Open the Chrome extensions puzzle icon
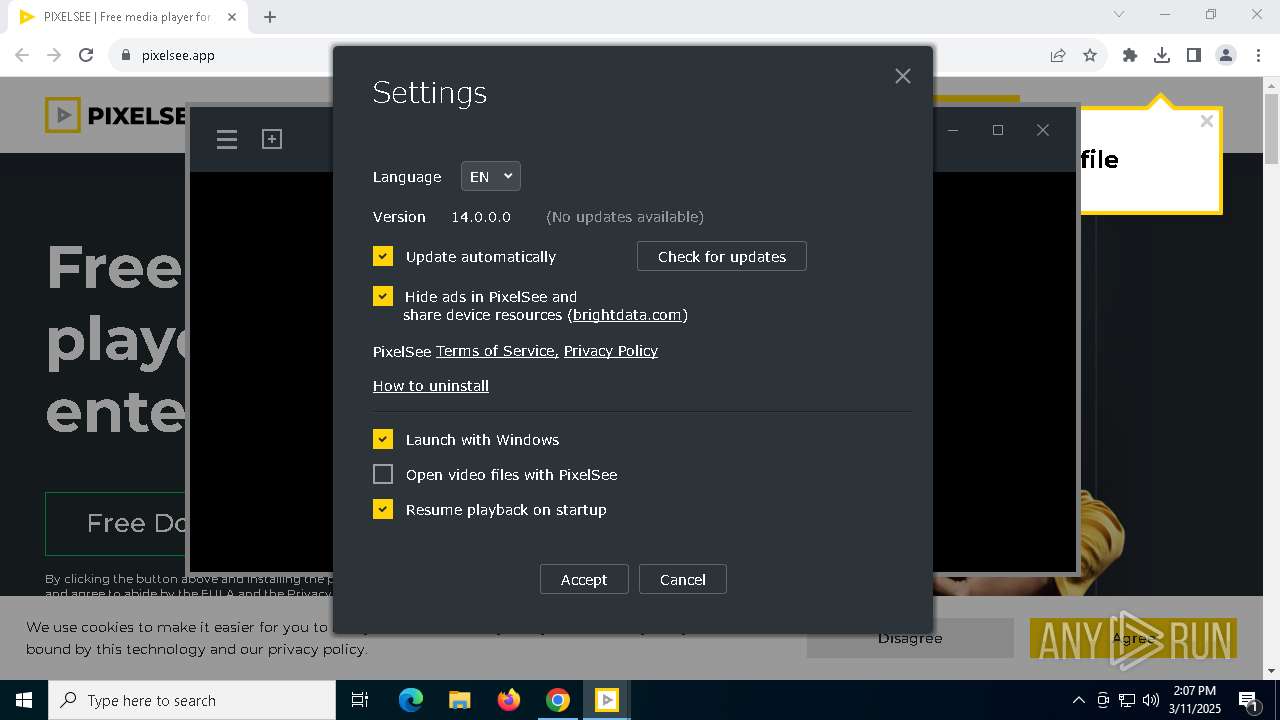The image size is (1280, 720). pyautogui.click(x=1130, y=55)
